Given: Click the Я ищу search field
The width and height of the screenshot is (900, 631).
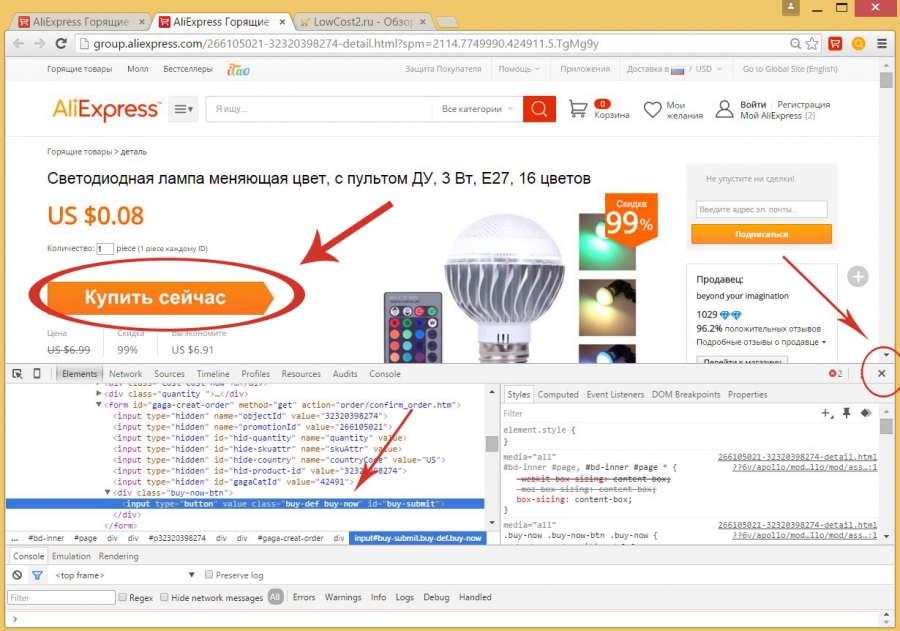Looking at the screenshot, I should click(319, 109).
